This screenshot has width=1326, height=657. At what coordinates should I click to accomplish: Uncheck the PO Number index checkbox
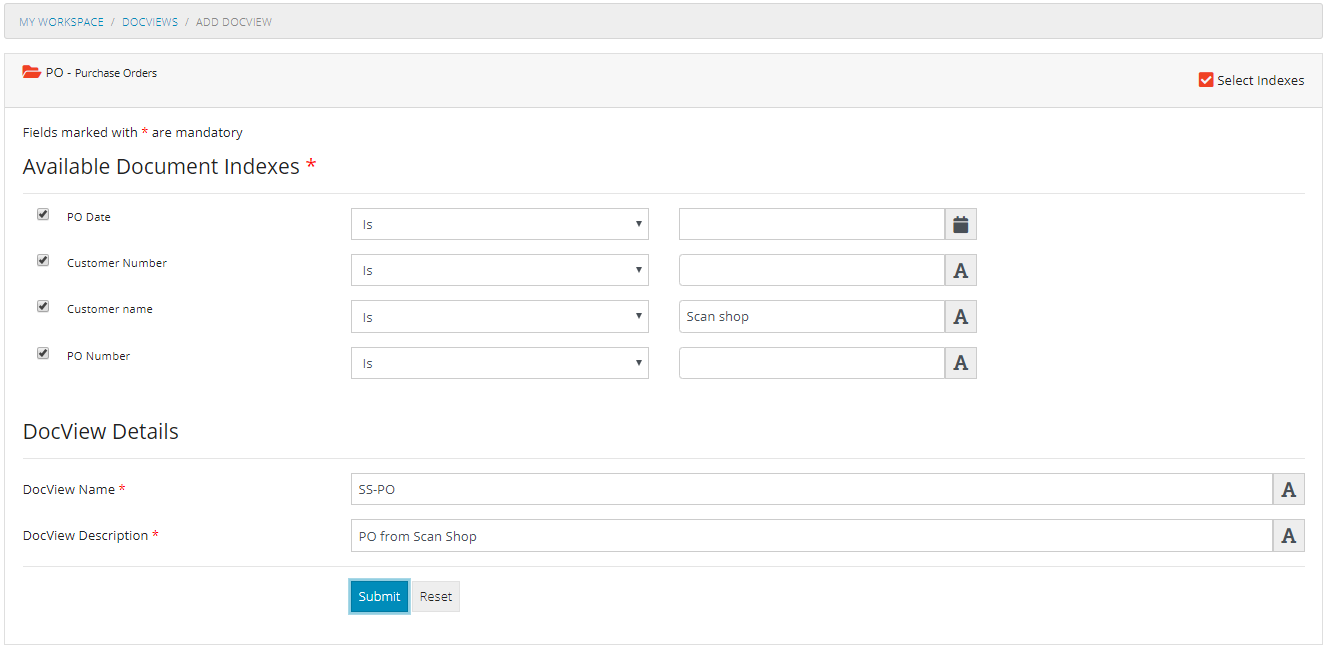pos(43,353)
